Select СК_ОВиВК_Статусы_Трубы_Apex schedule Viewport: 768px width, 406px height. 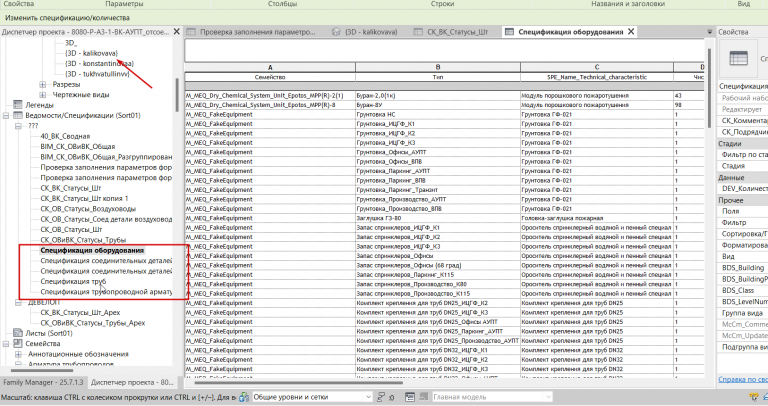click(93, 323)
